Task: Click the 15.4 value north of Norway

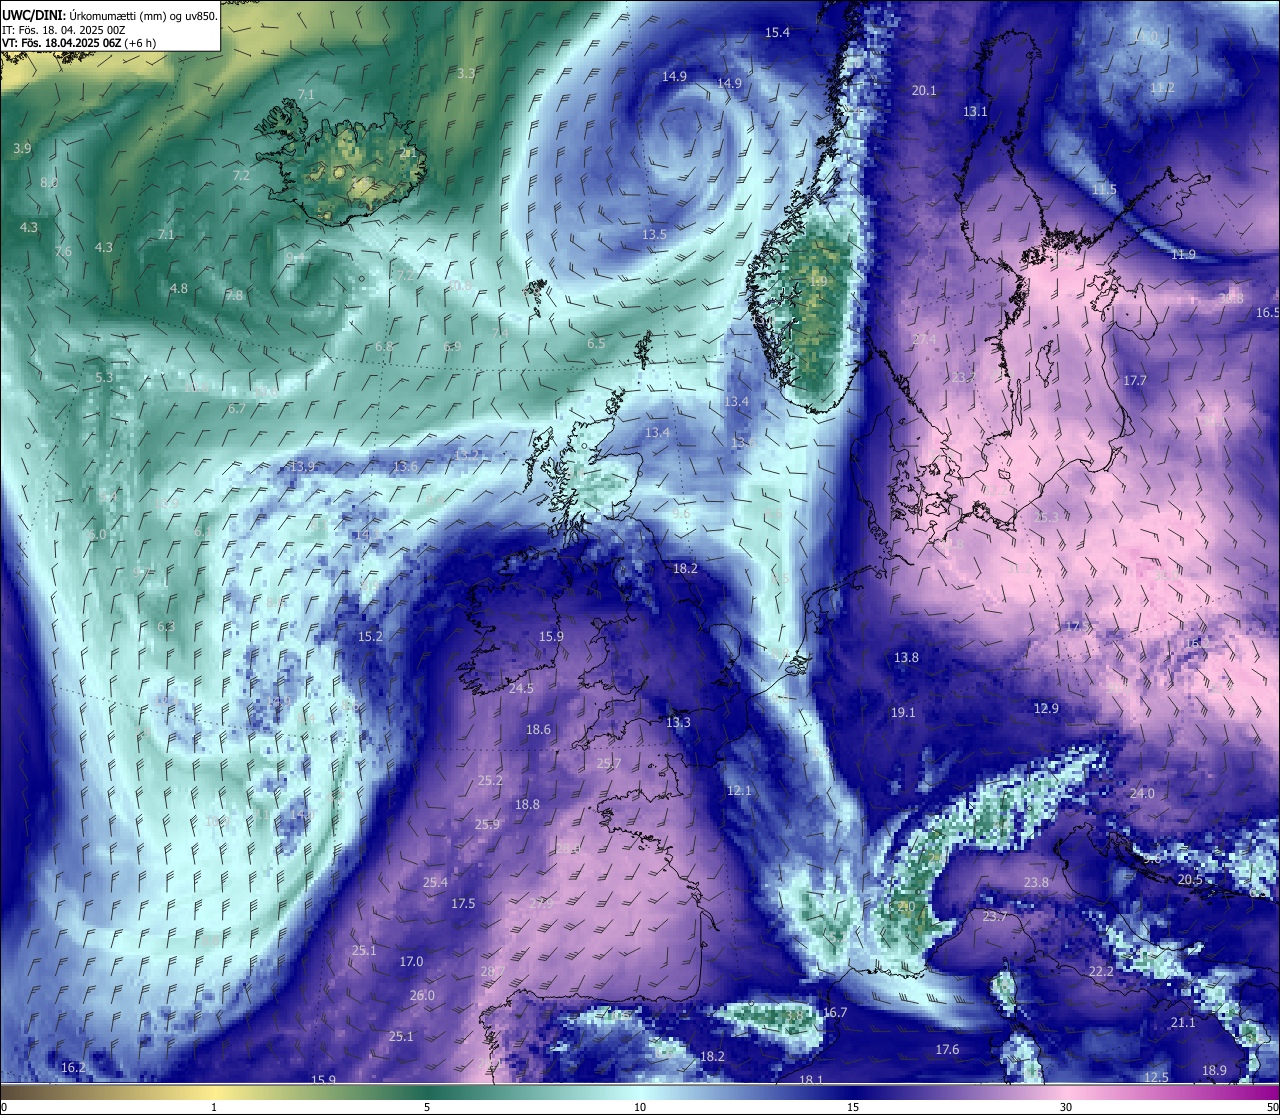Action: point(777,33)
